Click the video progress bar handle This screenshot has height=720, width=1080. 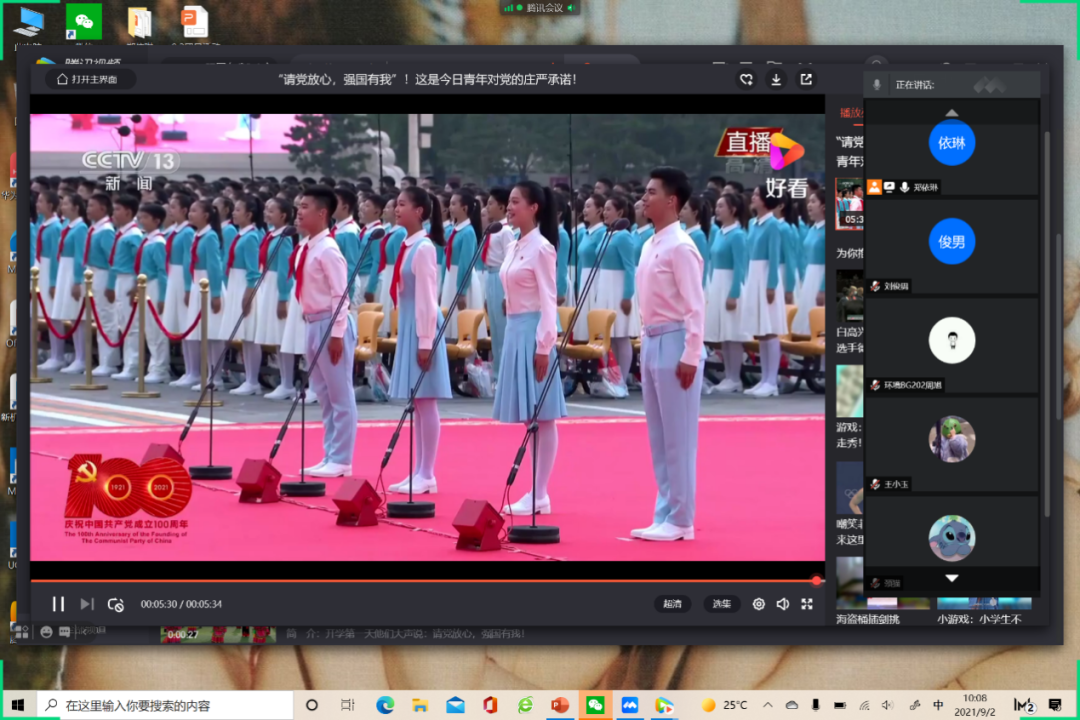[817, 580]
